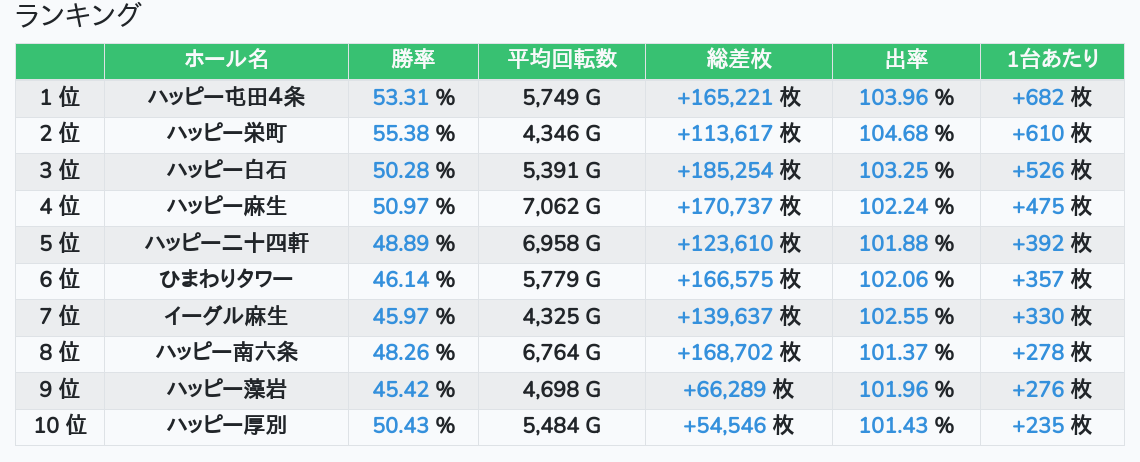The width and height of the screenshot is (1140, 462).
Task: Open hall ハッピー栄町
Action: coord(226,133)
